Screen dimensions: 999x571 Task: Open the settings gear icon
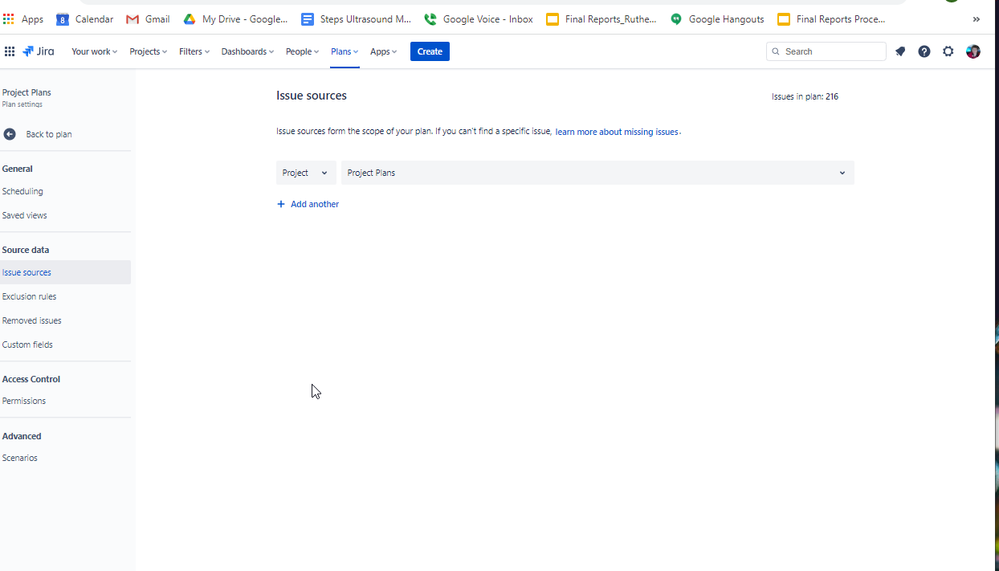click(948, 52)
